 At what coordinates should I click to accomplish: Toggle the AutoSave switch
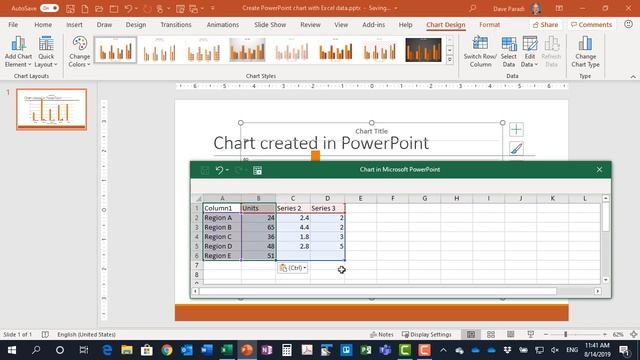49,8
